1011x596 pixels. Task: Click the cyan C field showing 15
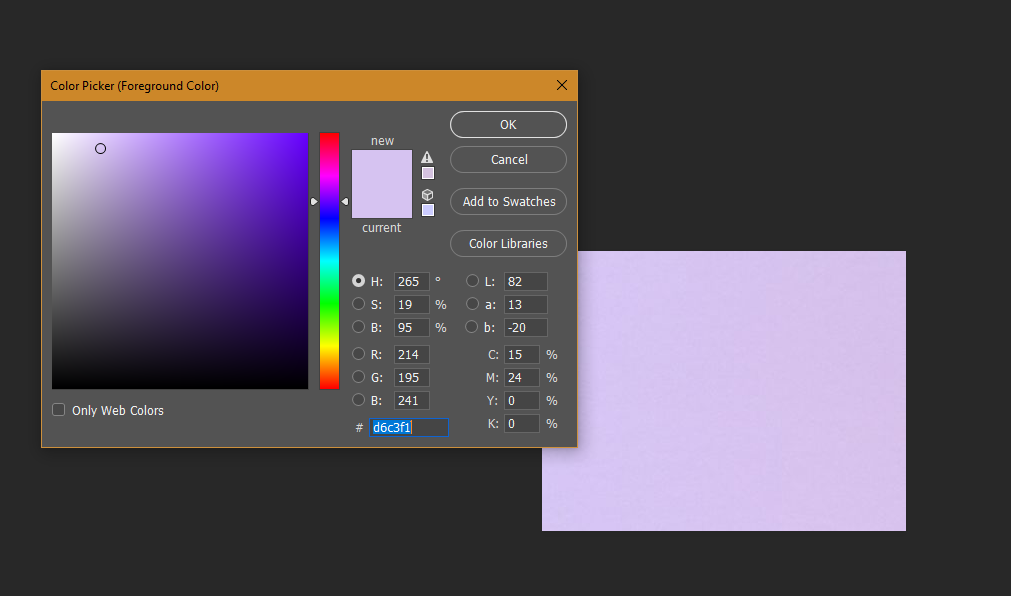pyautogui.click(x=522, y=354)
